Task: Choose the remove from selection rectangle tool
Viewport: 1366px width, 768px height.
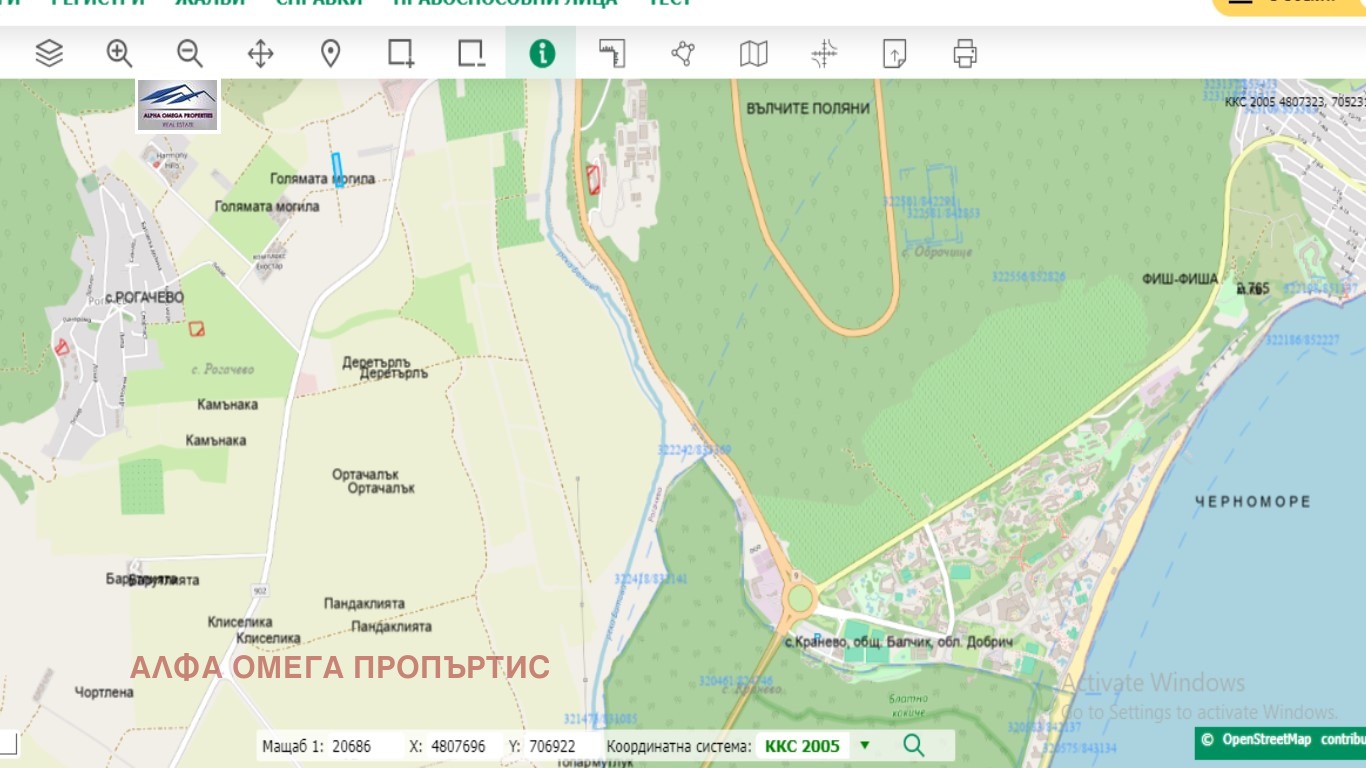Action: [471, 53]
